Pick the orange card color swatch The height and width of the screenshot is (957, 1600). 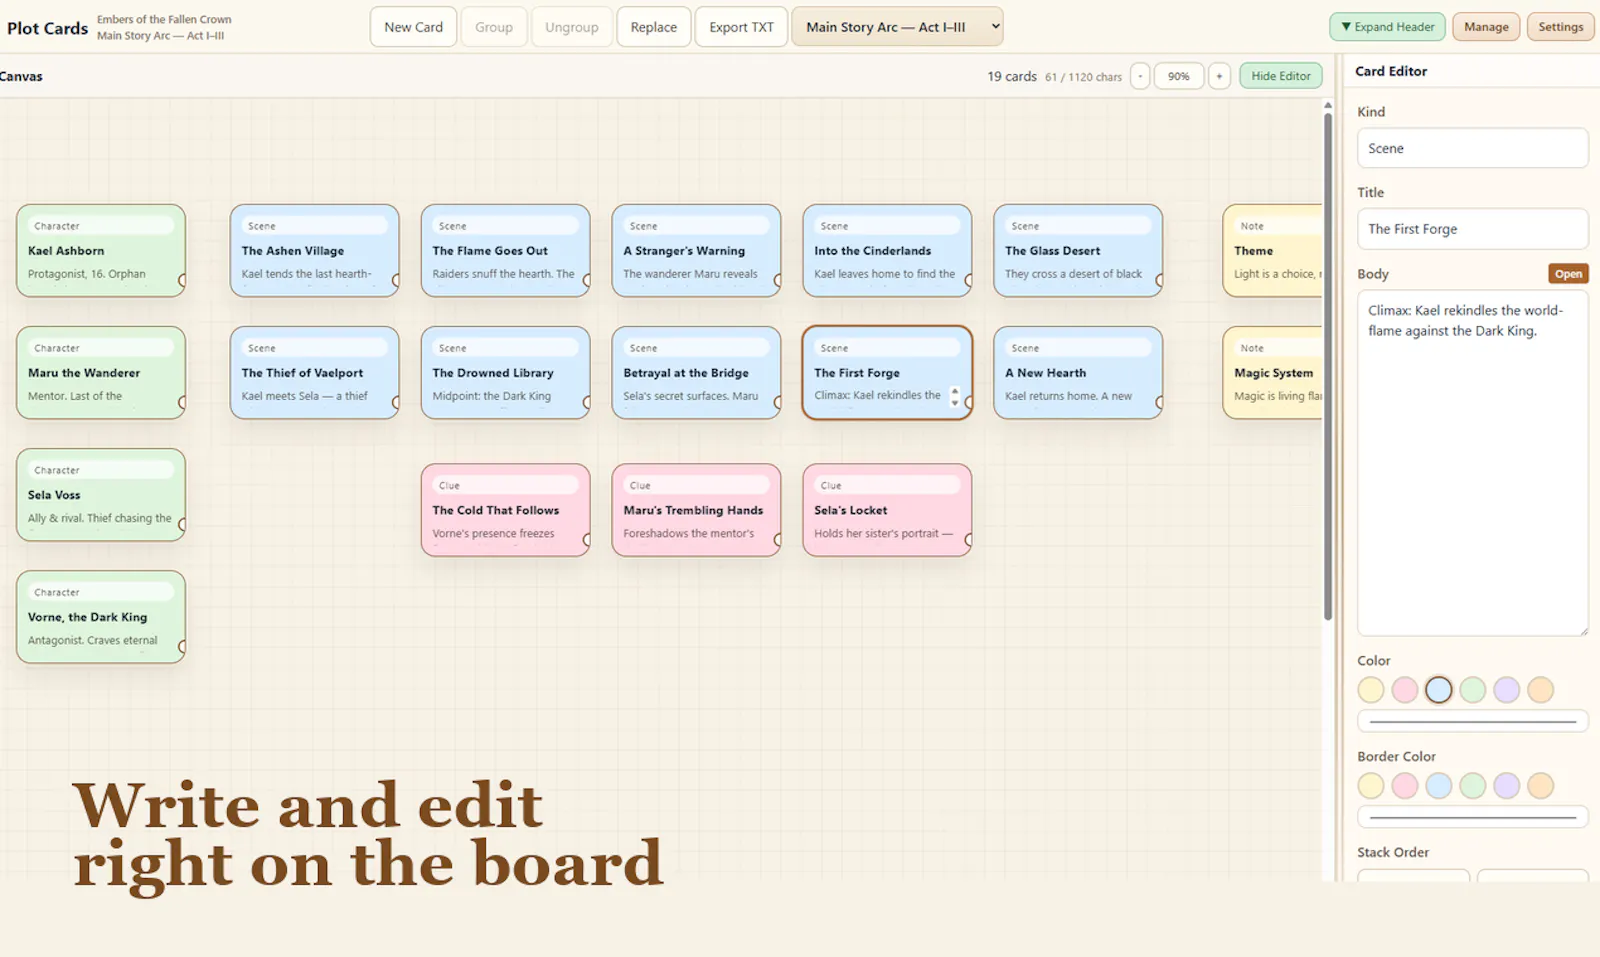tap(1541, 690)
